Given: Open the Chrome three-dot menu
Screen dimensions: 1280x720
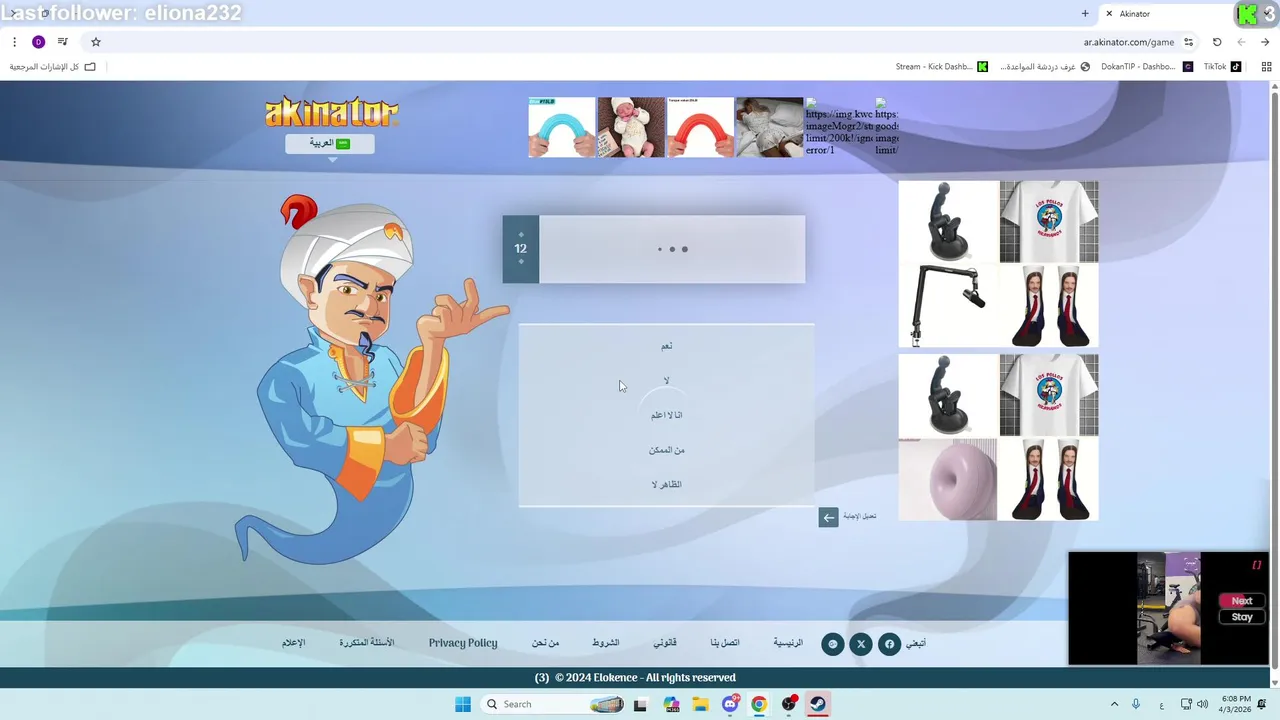Looking at the screenshot, I should point(14,42).
